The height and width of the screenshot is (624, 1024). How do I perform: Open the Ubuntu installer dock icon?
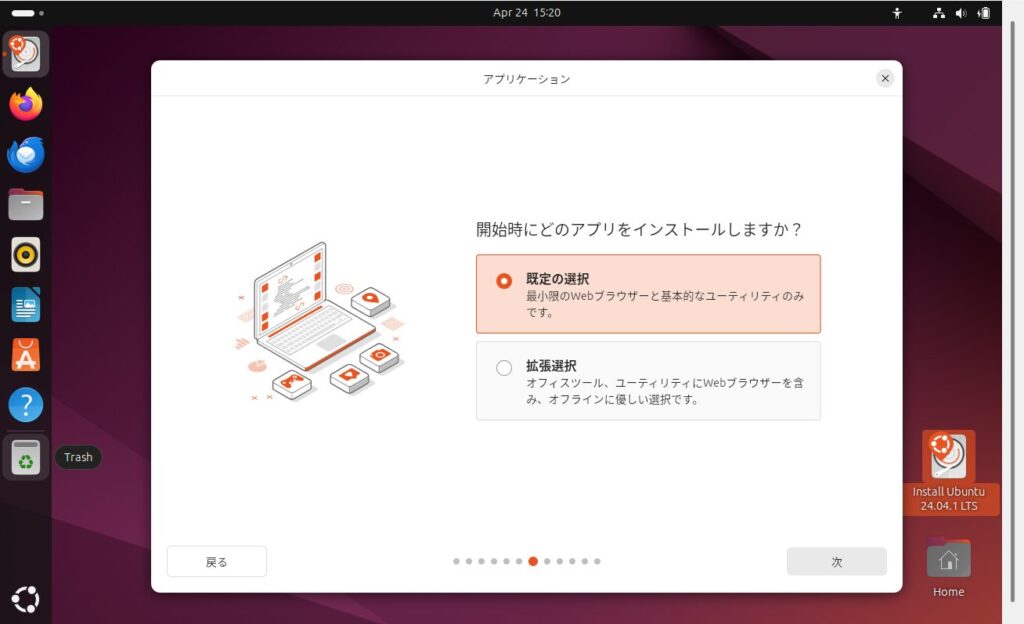pyautogui.click(x=25, y=54)
